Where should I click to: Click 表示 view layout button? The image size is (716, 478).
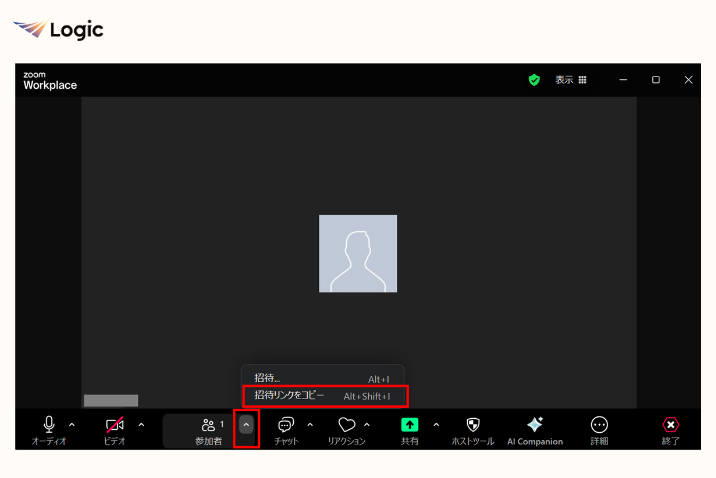[x=571, y=80]
